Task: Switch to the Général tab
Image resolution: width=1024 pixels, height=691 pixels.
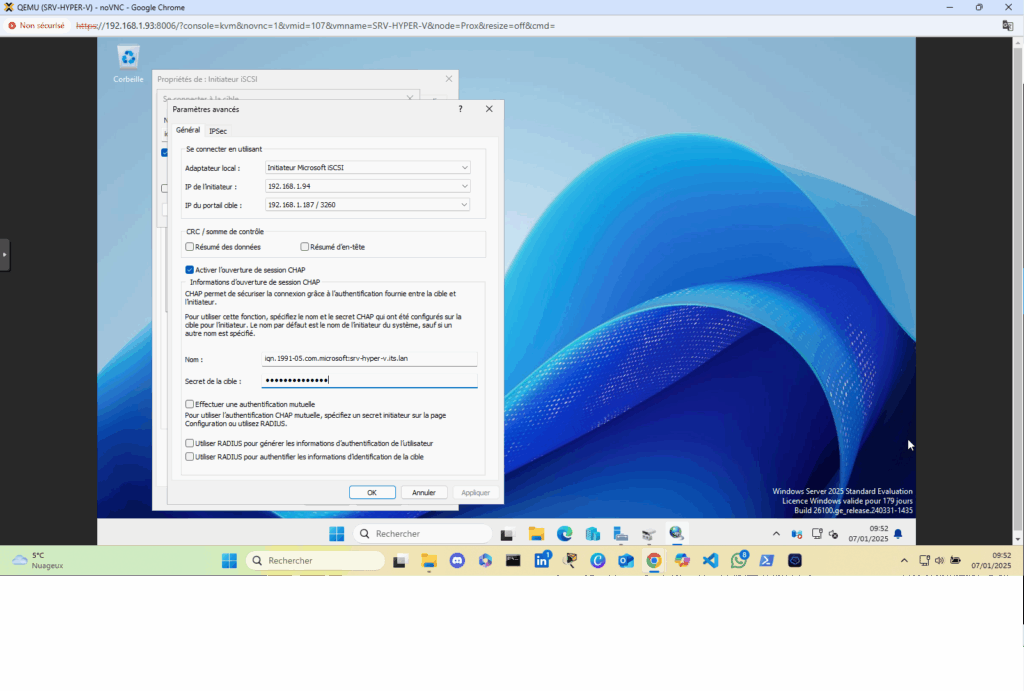Action: tap(187, 130)
